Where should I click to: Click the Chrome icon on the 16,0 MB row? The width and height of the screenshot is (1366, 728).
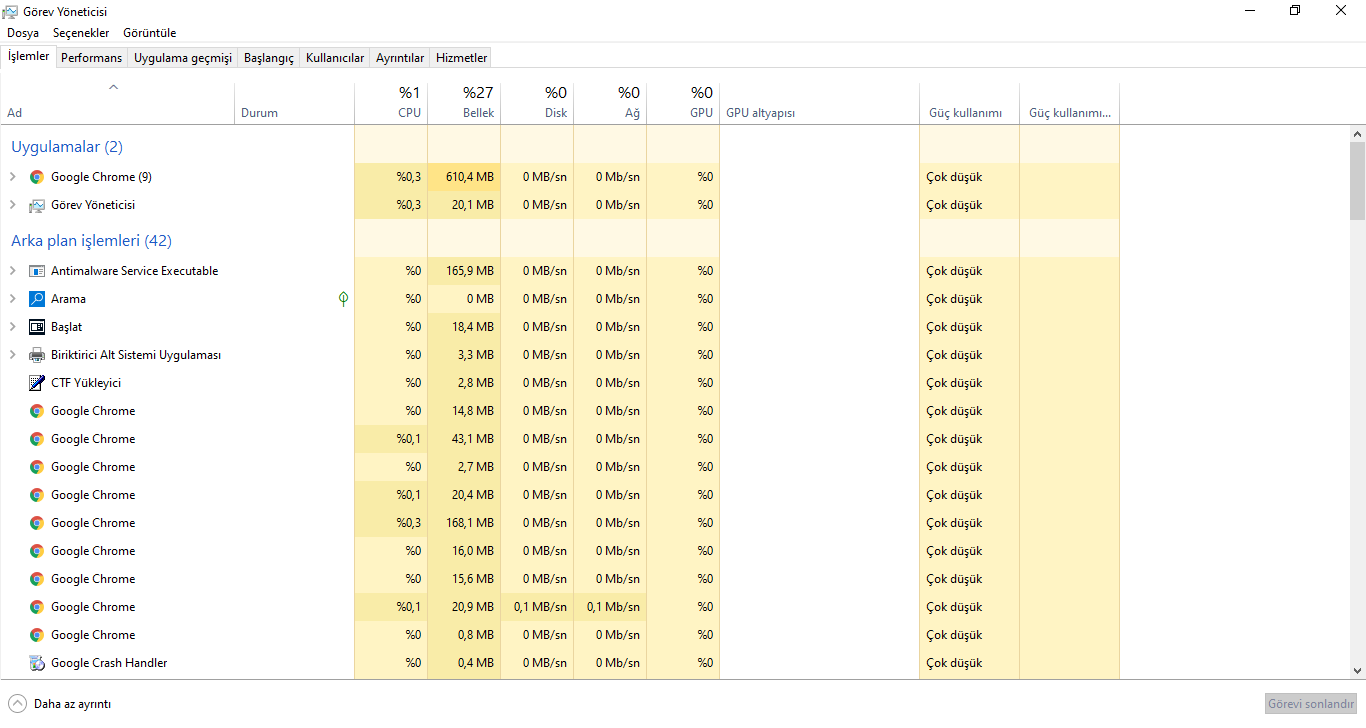pos(37,551)
